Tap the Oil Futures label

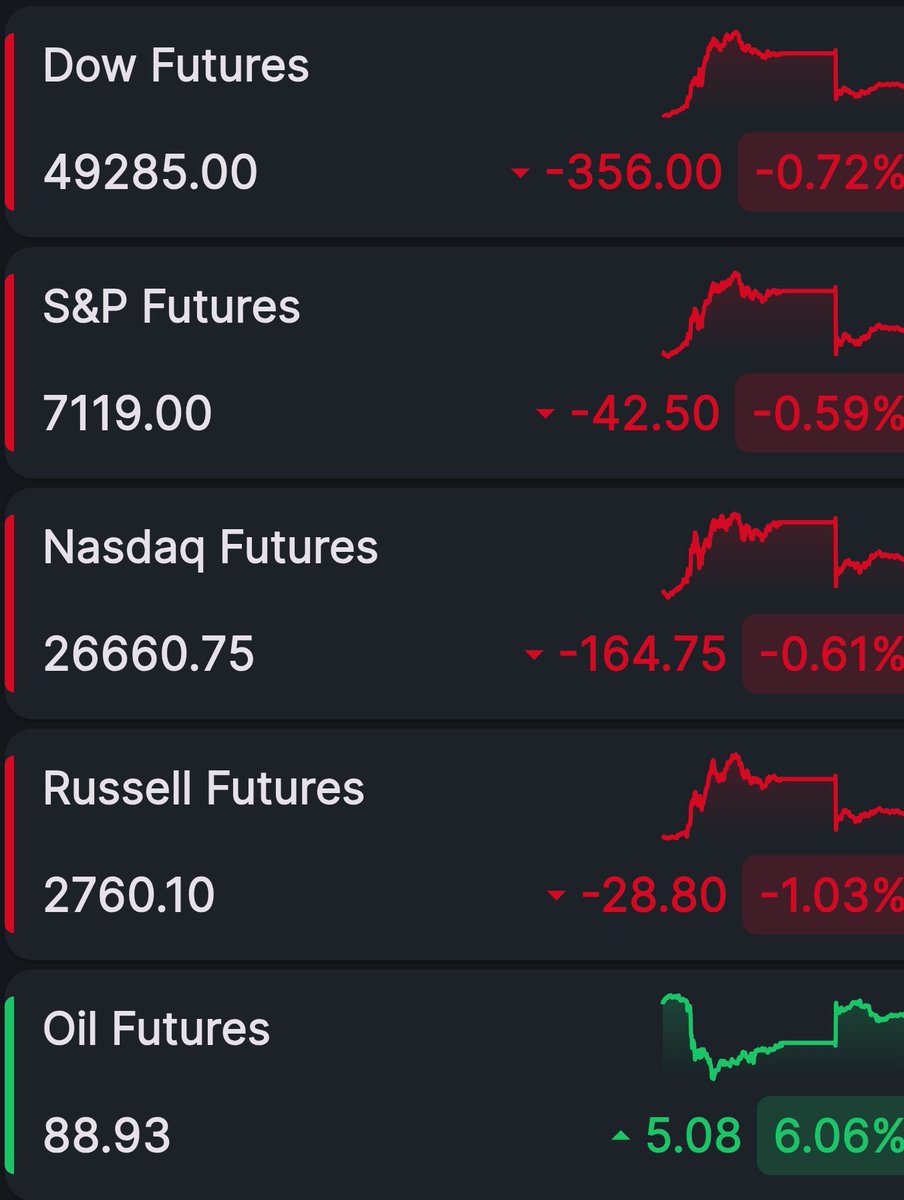point(156,1029)
